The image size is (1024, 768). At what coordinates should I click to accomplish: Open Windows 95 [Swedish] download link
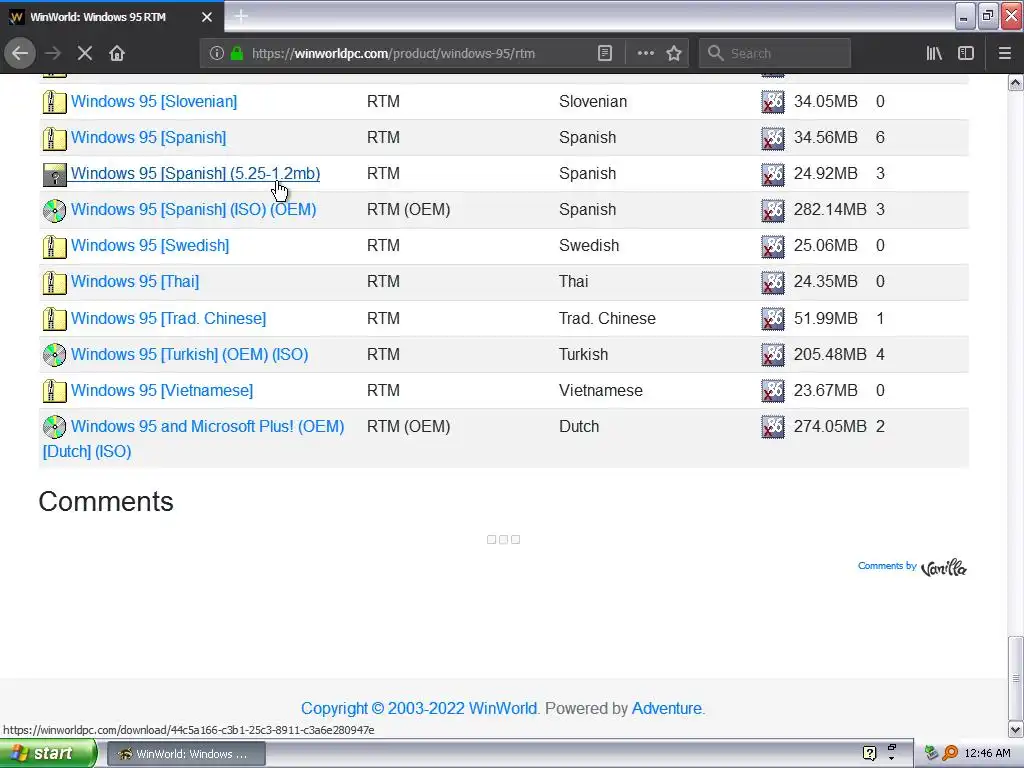click(x=150, y=245)
